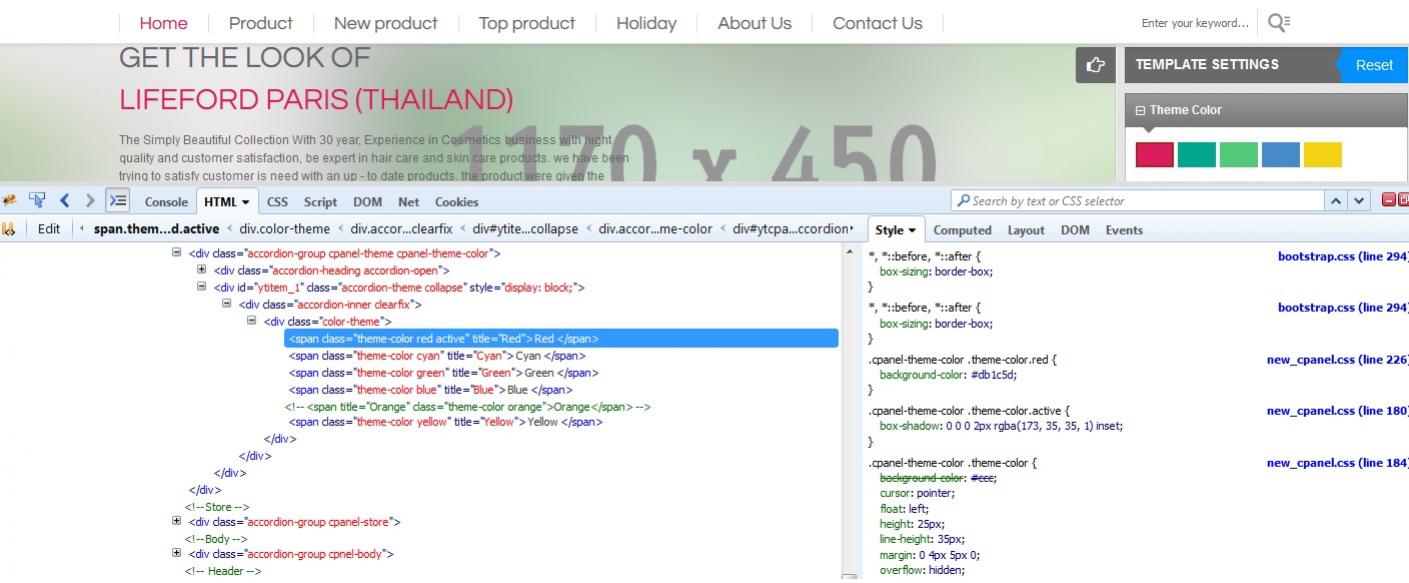Go to Top product page
Image resolution: width=1409 pixels, height=583 pixels.
coord(527,23)
